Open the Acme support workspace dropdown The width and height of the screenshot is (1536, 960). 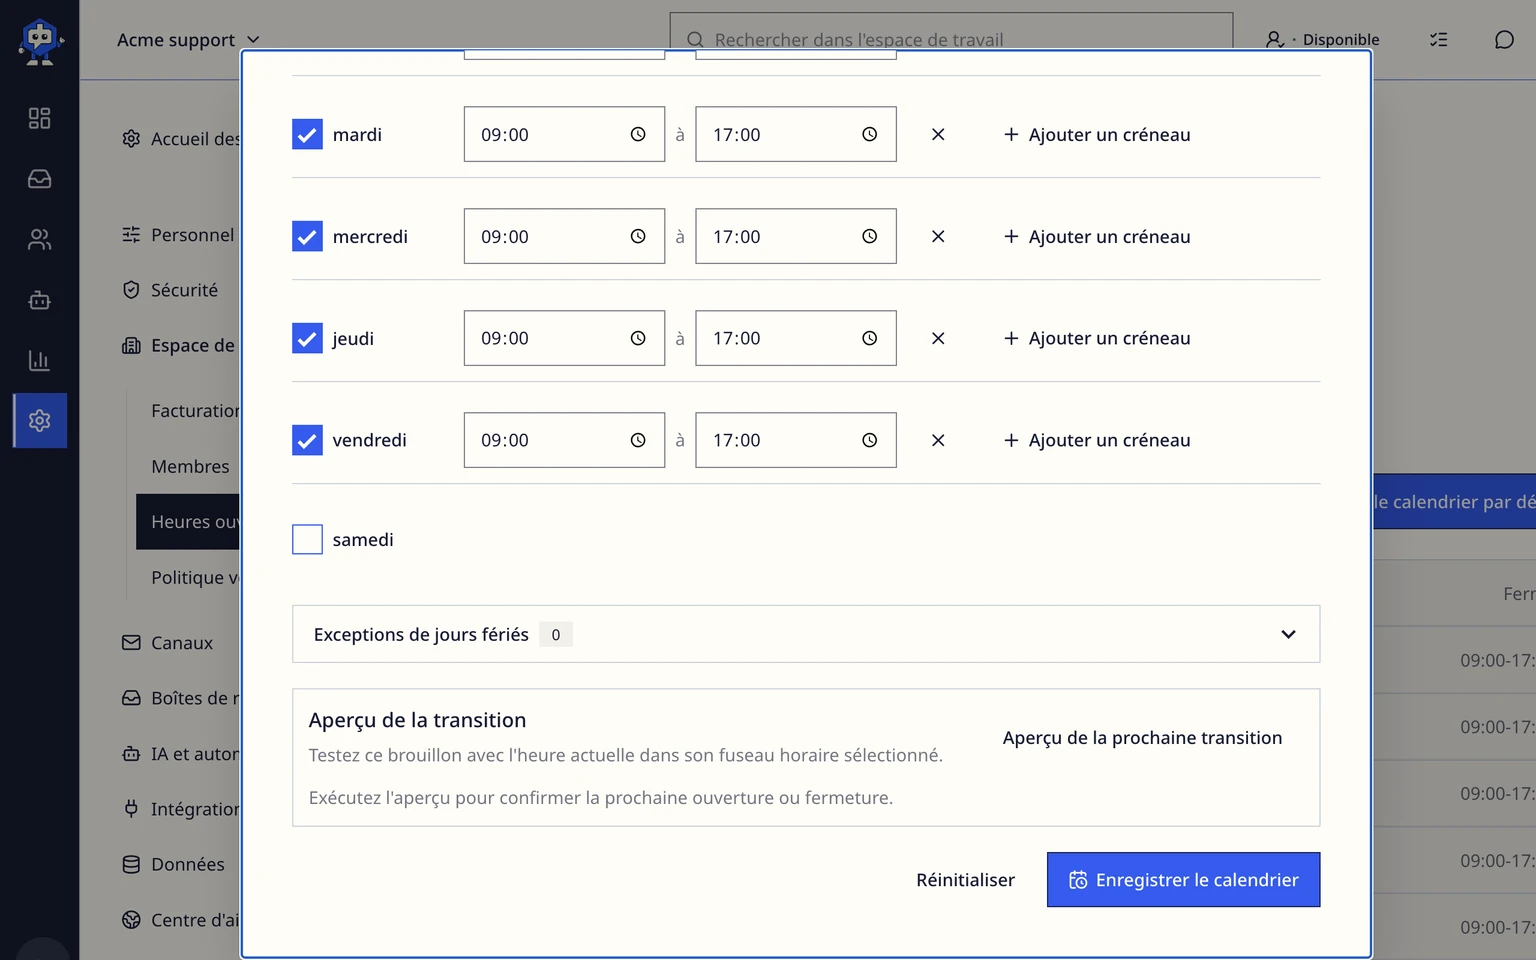coord(188,40)
